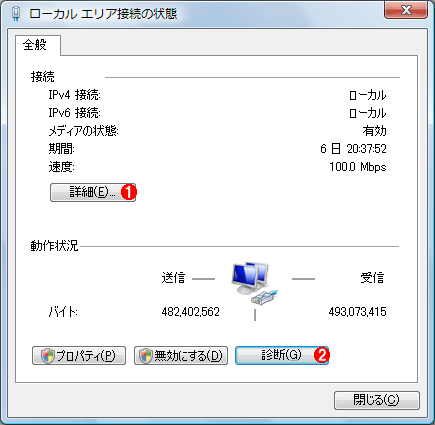Screen dimensions: 435x425
Task: Select the 全般 tab
Action: point(35,45)
